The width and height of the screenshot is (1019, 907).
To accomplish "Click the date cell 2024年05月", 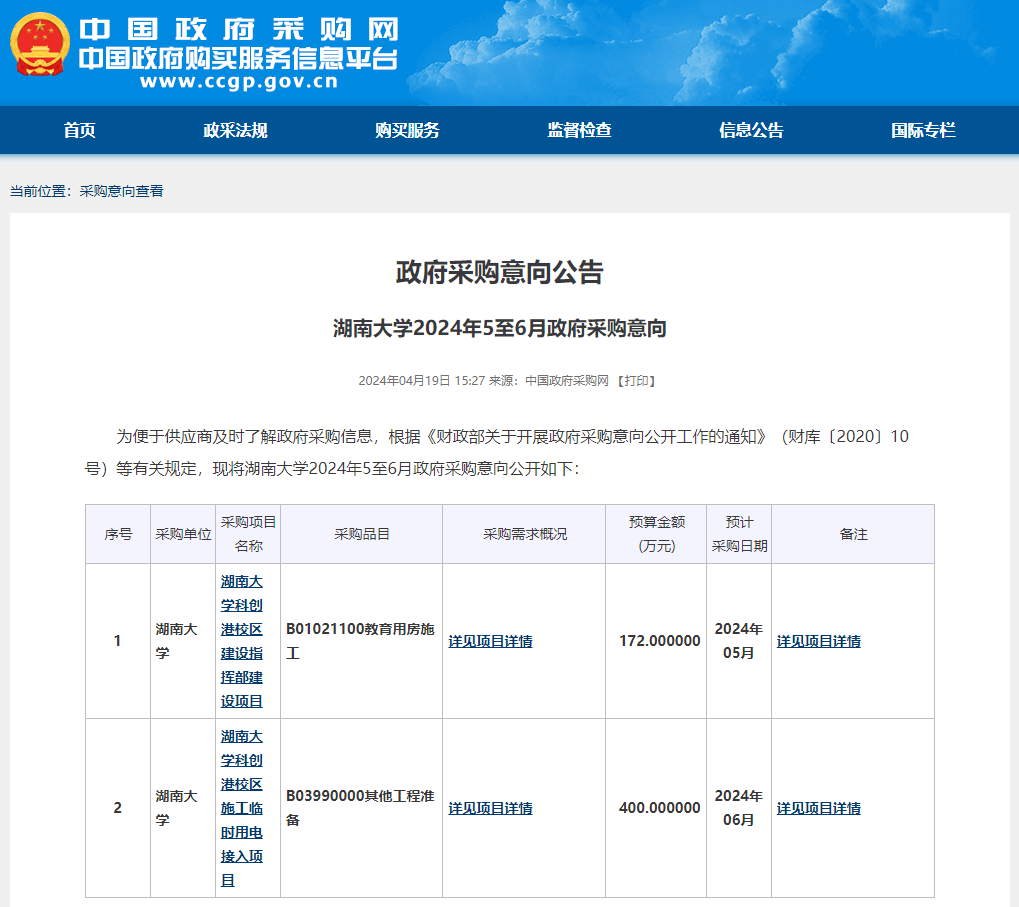I will coord(739,641).
